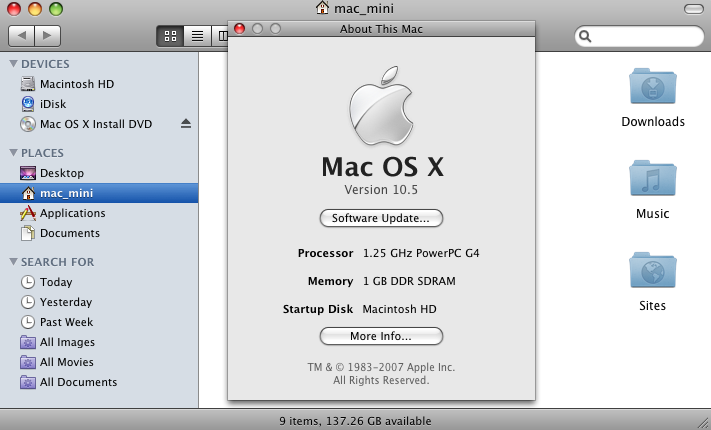Collapse the SEARCH FOR sidebar section
711x430 pixels.
point(13,262)
